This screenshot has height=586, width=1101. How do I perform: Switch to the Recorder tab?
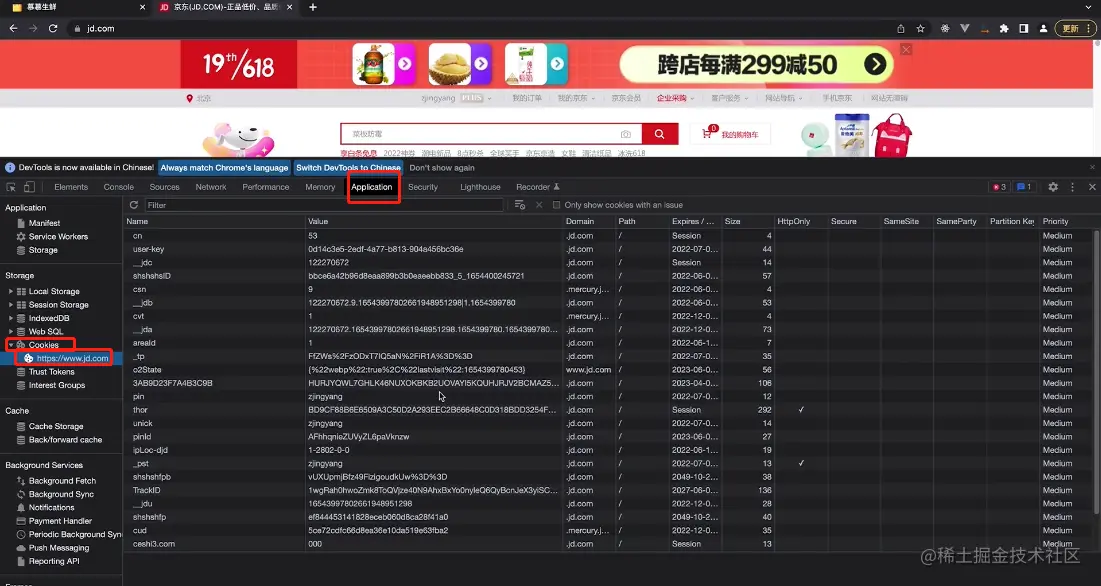(538, 187)
